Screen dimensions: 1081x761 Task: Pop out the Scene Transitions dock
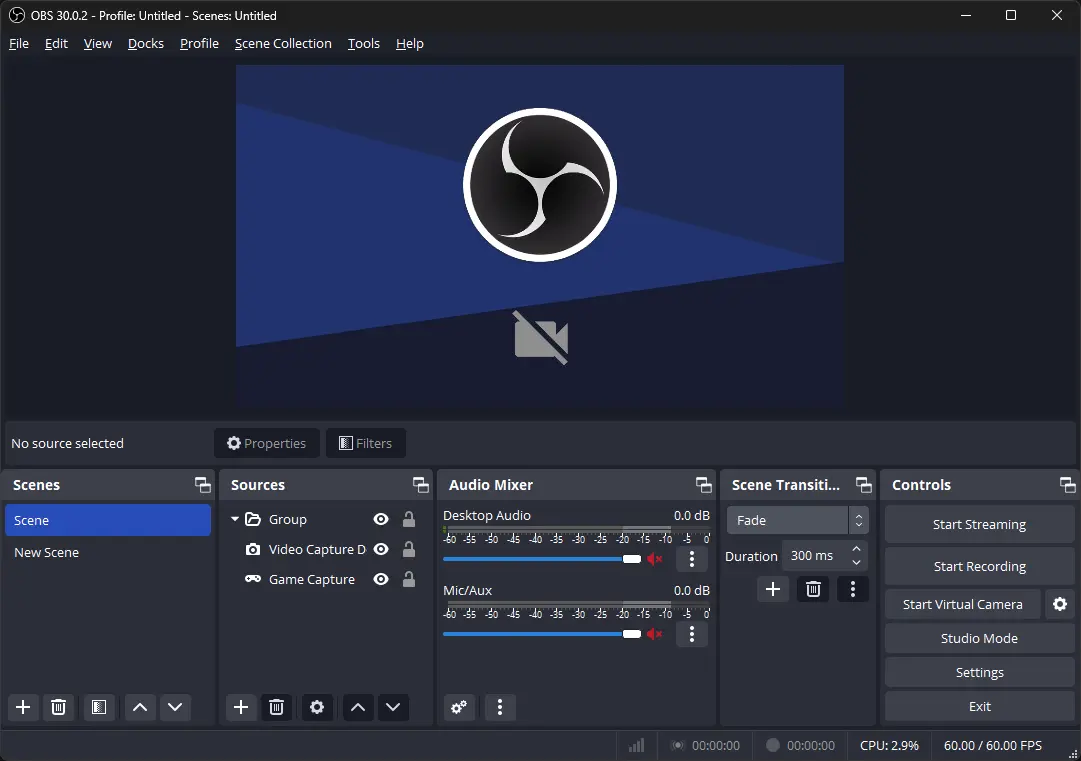click(x=864, y=485)
